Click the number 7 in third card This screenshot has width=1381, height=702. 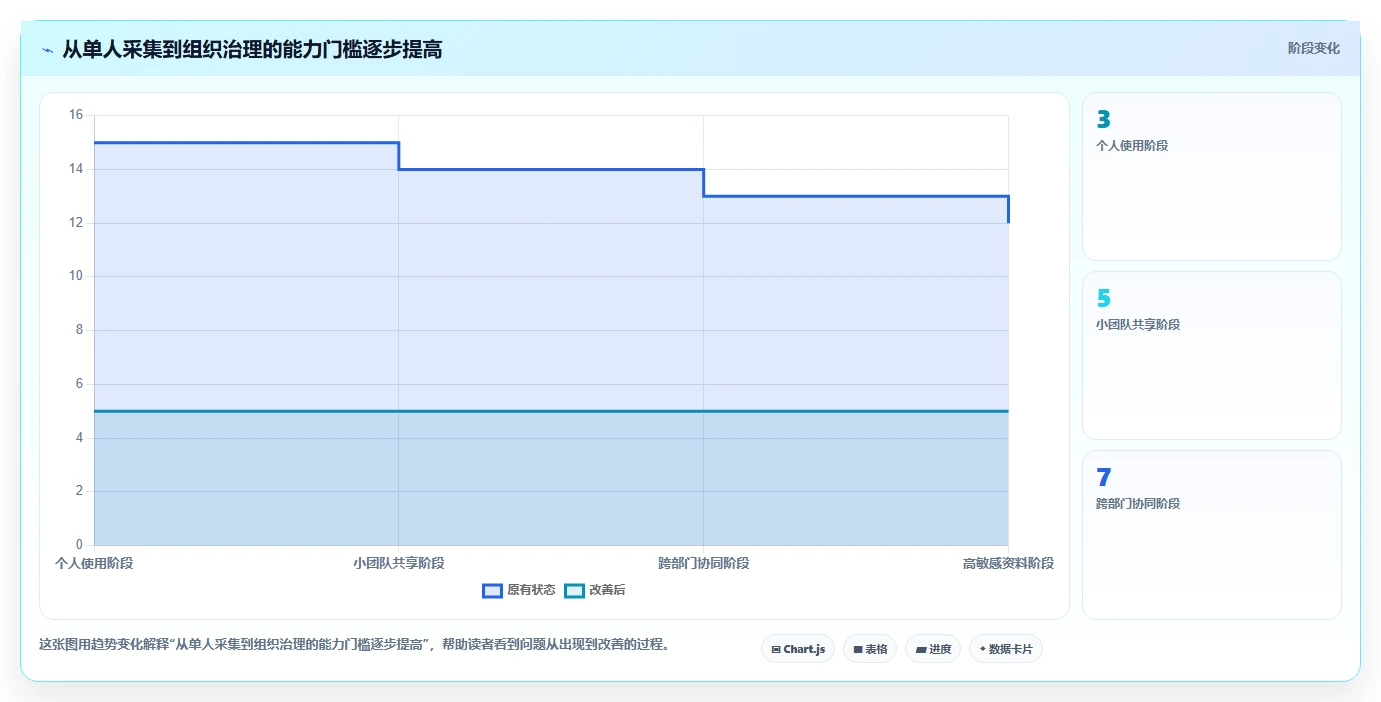pyautogui.click(x=1104, y=478)
